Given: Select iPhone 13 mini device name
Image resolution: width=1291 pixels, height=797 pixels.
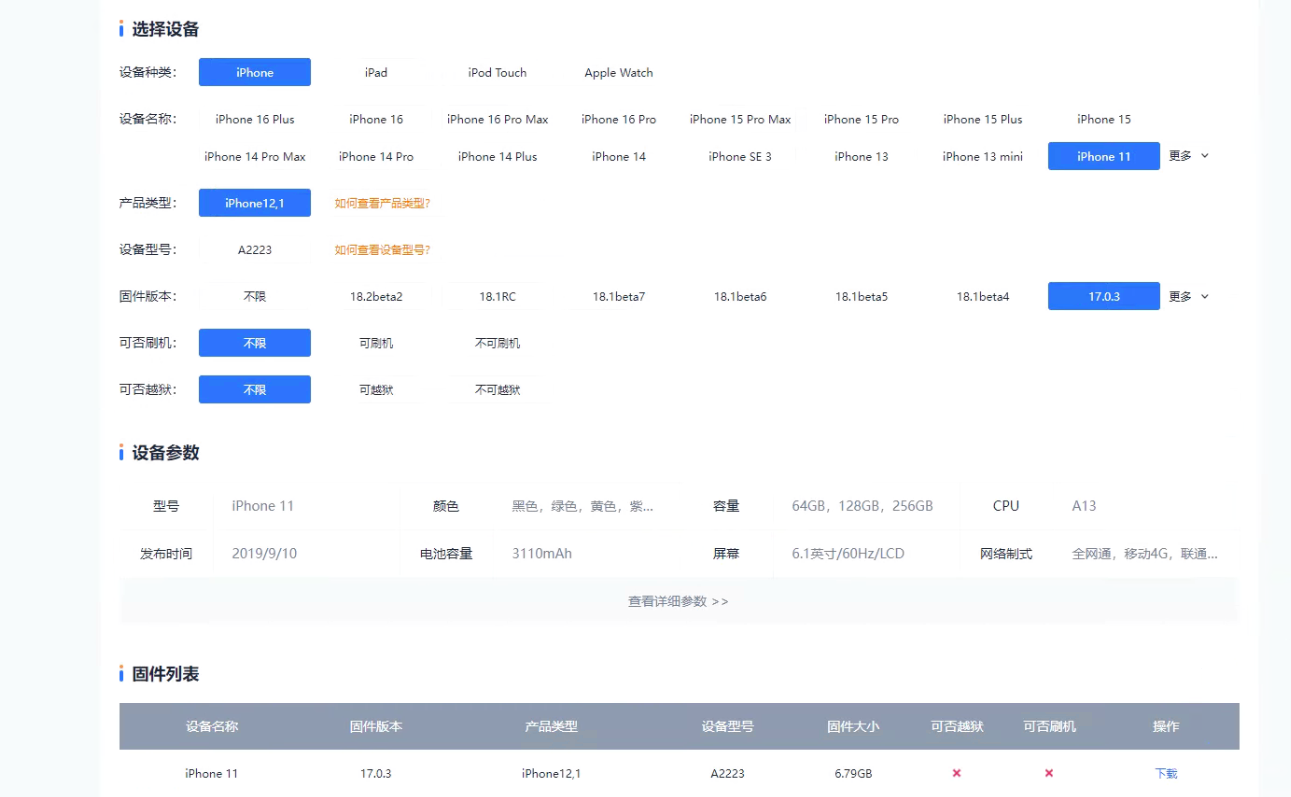Looking at the screenshot, I should (x=983, y=156).
